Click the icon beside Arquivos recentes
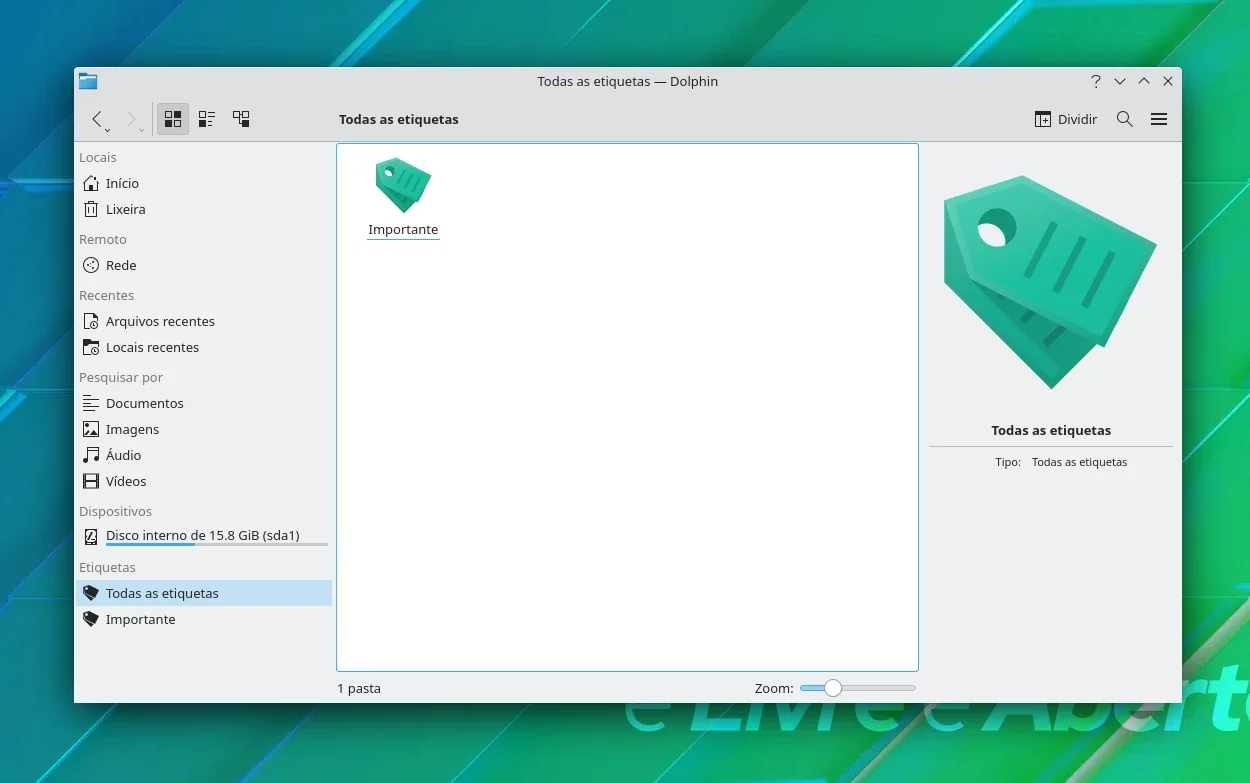Viewport: 1250px width, 783px height. (x=91, y=321)
